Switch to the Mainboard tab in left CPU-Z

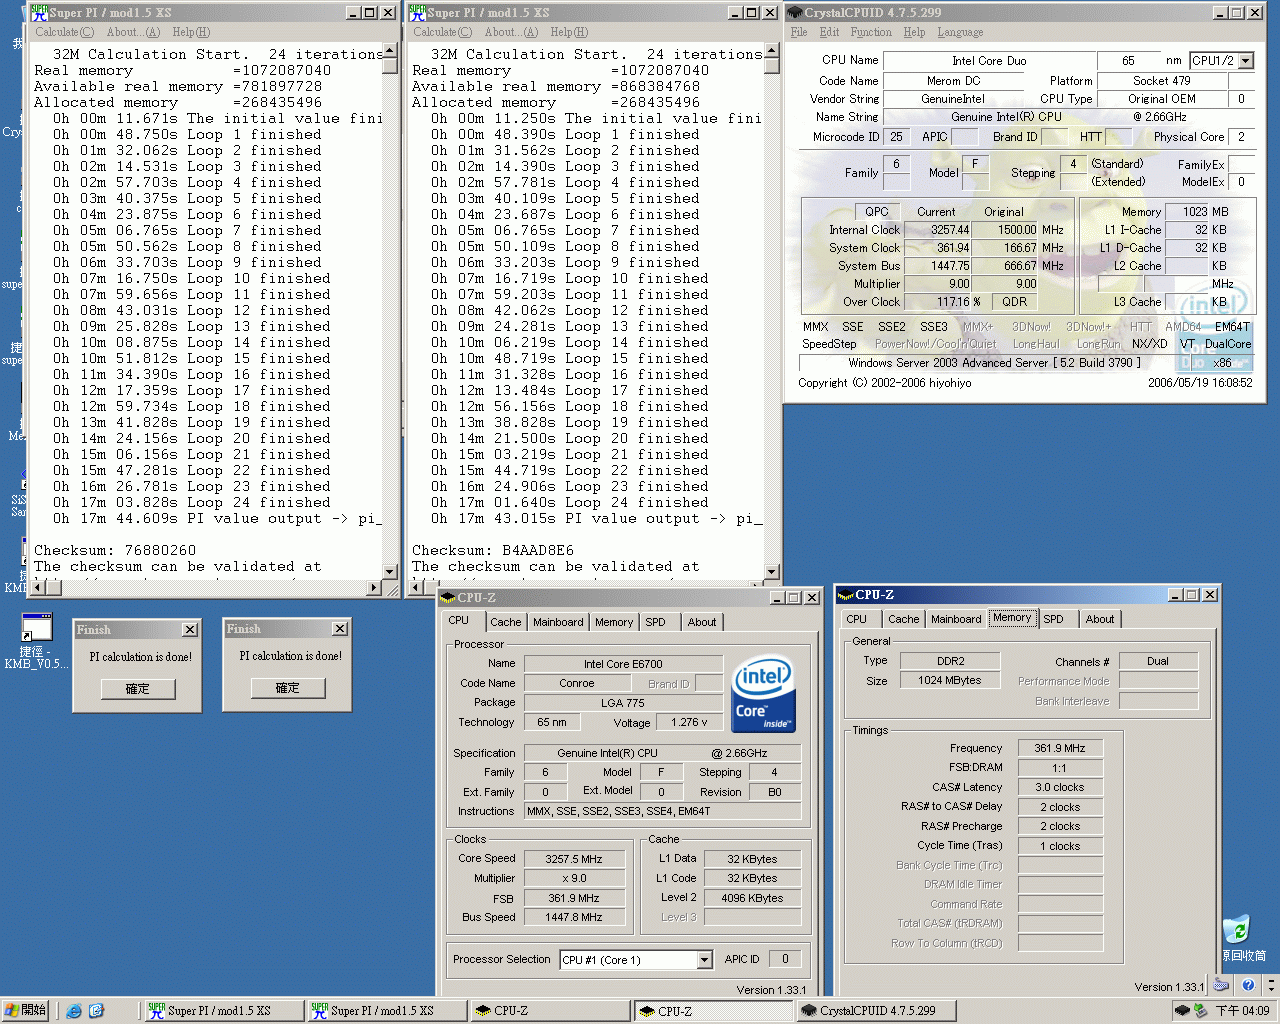[557, 622]
